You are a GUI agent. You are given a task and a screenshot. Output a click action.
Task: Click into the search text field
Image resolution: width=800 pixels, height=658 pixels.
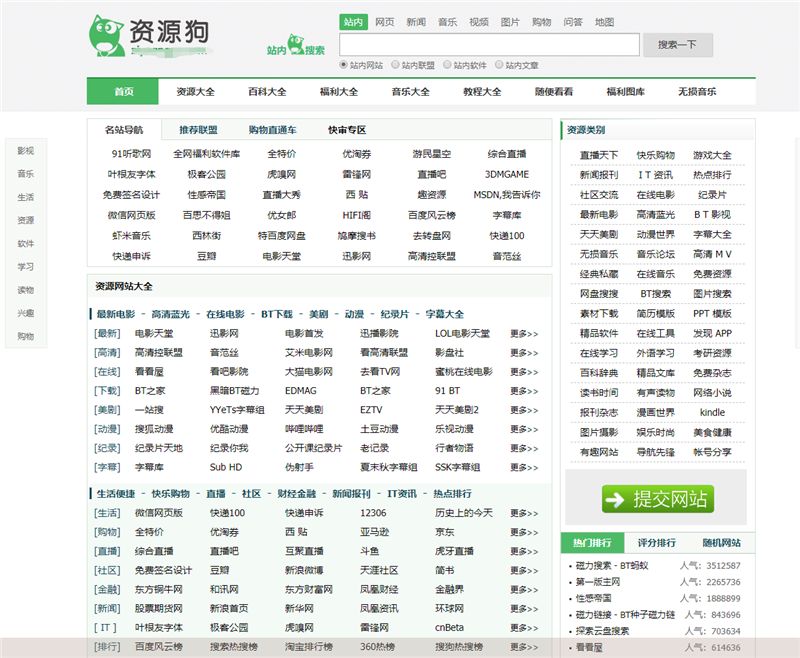point(489,44)
